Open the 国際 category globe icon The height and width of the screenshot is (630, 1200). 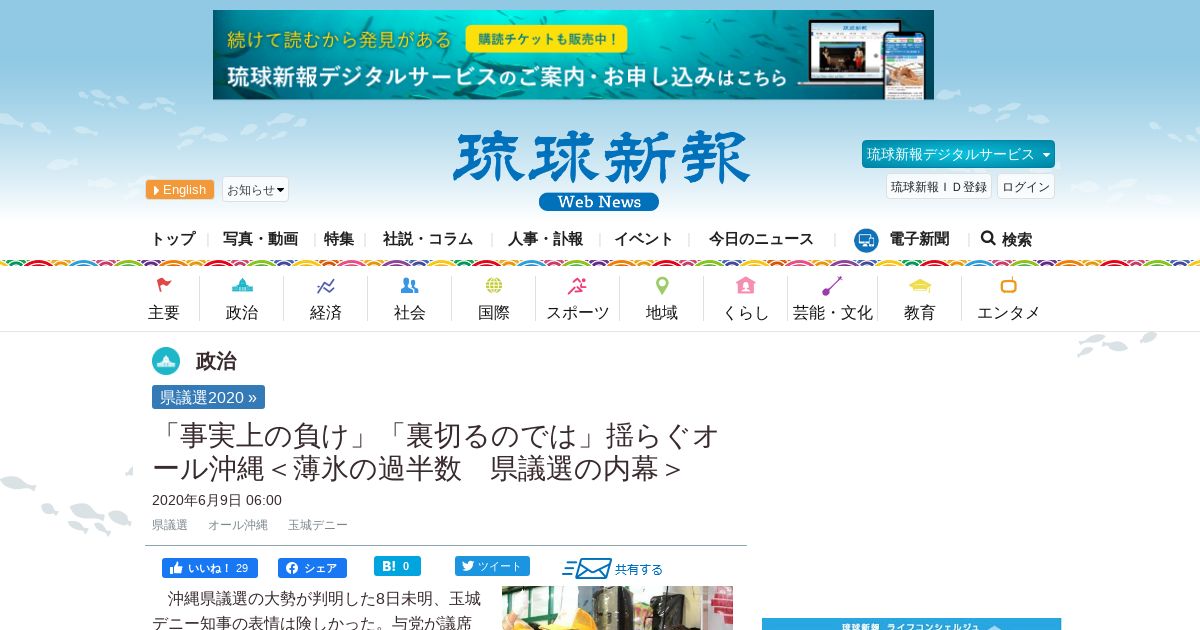[494, 286]
